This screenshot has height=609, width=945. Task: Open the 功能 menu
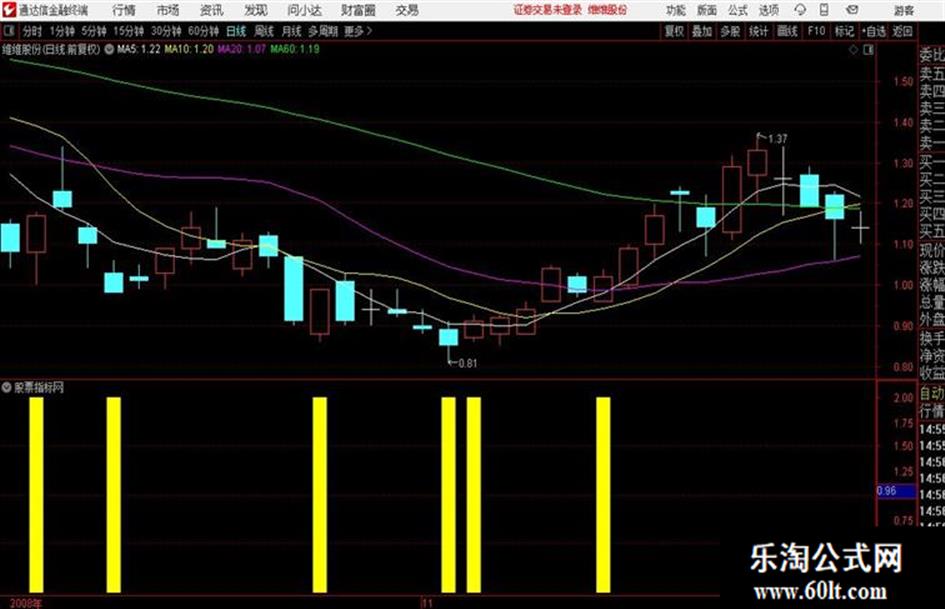[x=676, y=10]
